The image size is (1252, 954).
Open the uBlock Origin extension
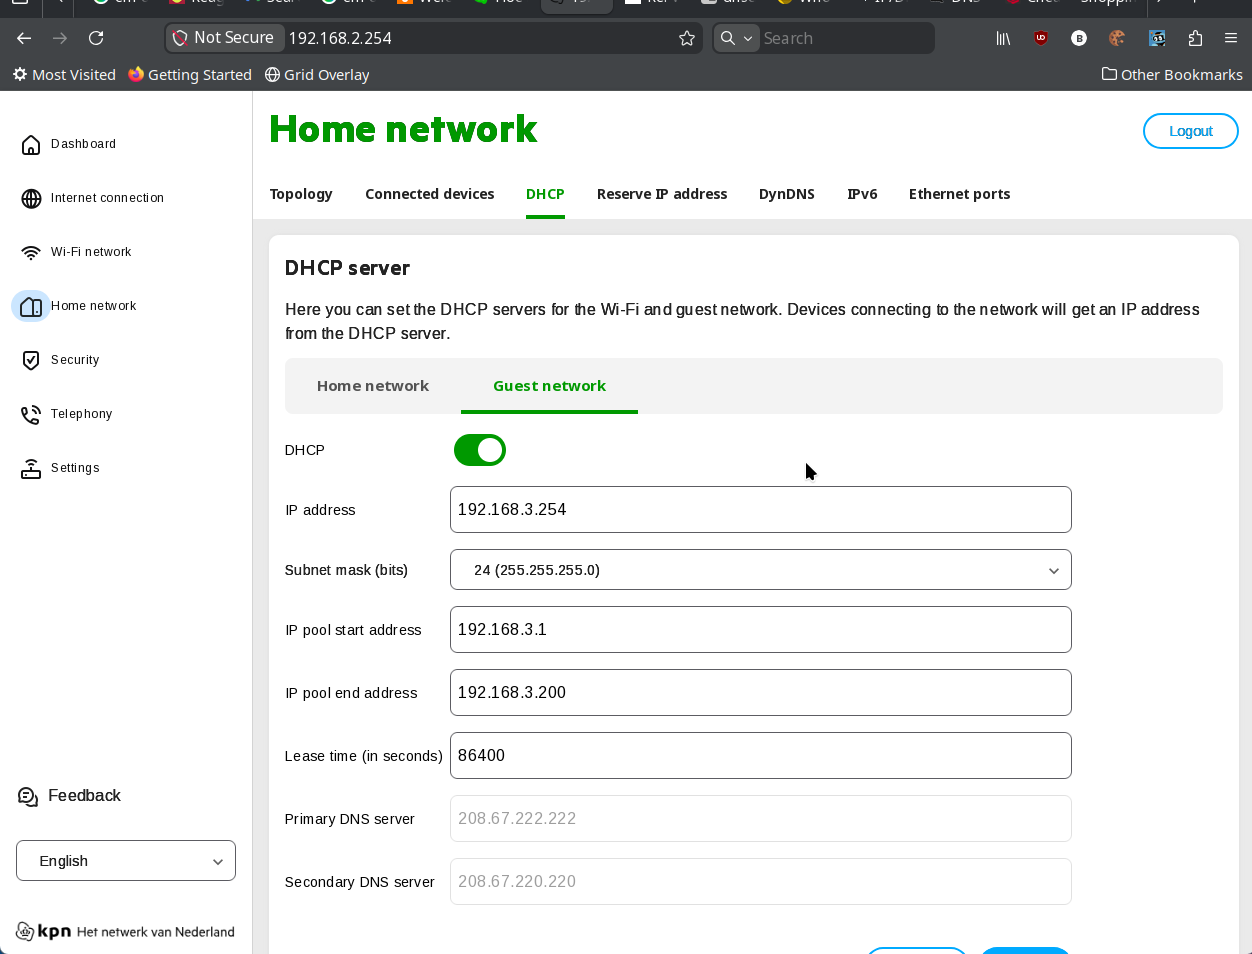(x=1041, y=38)
